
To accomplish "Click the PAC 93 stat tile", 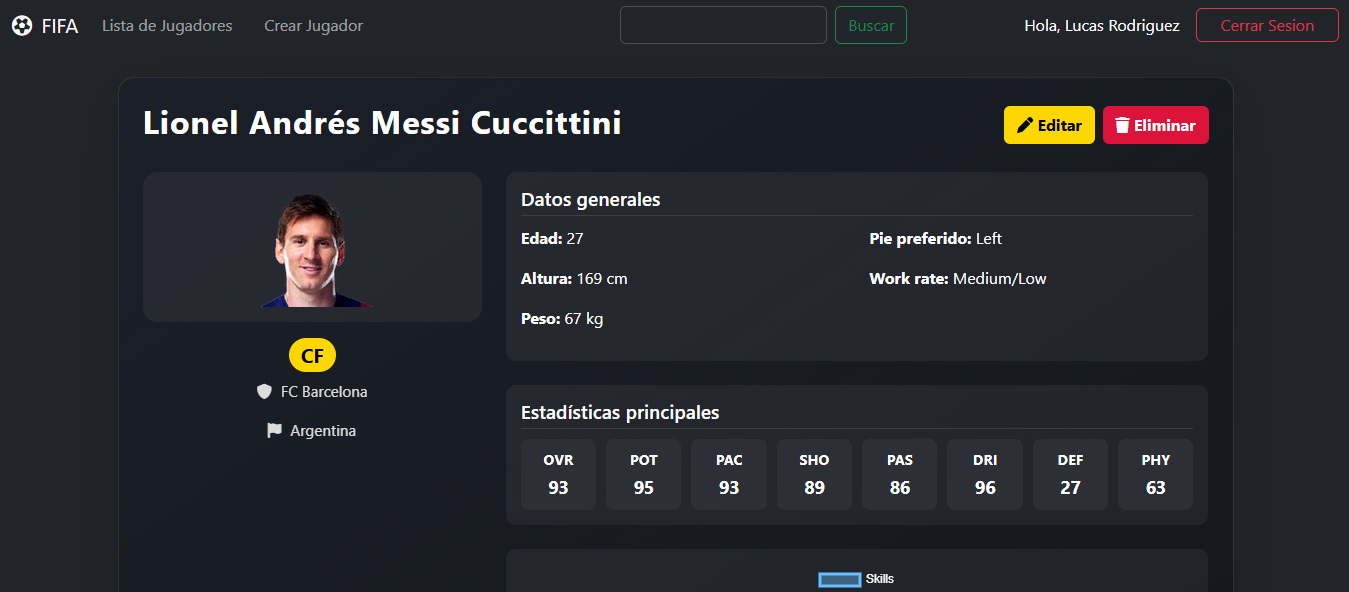I will coord(729,474).
